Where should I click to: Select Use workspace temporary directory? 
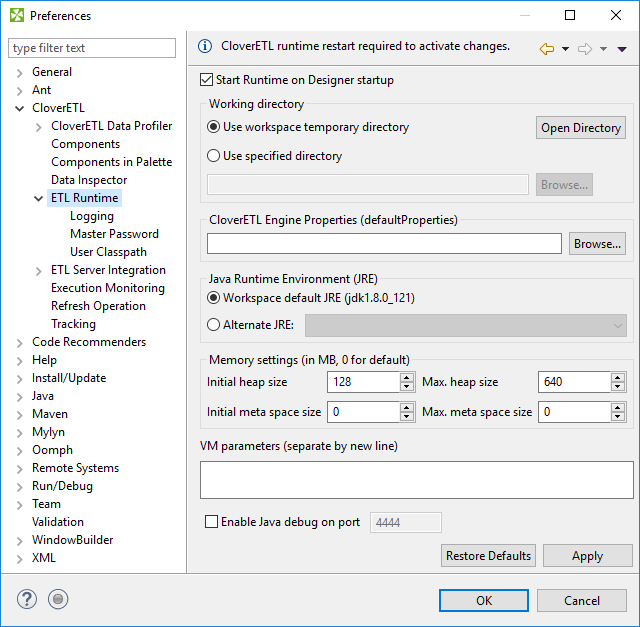[213, 127]
